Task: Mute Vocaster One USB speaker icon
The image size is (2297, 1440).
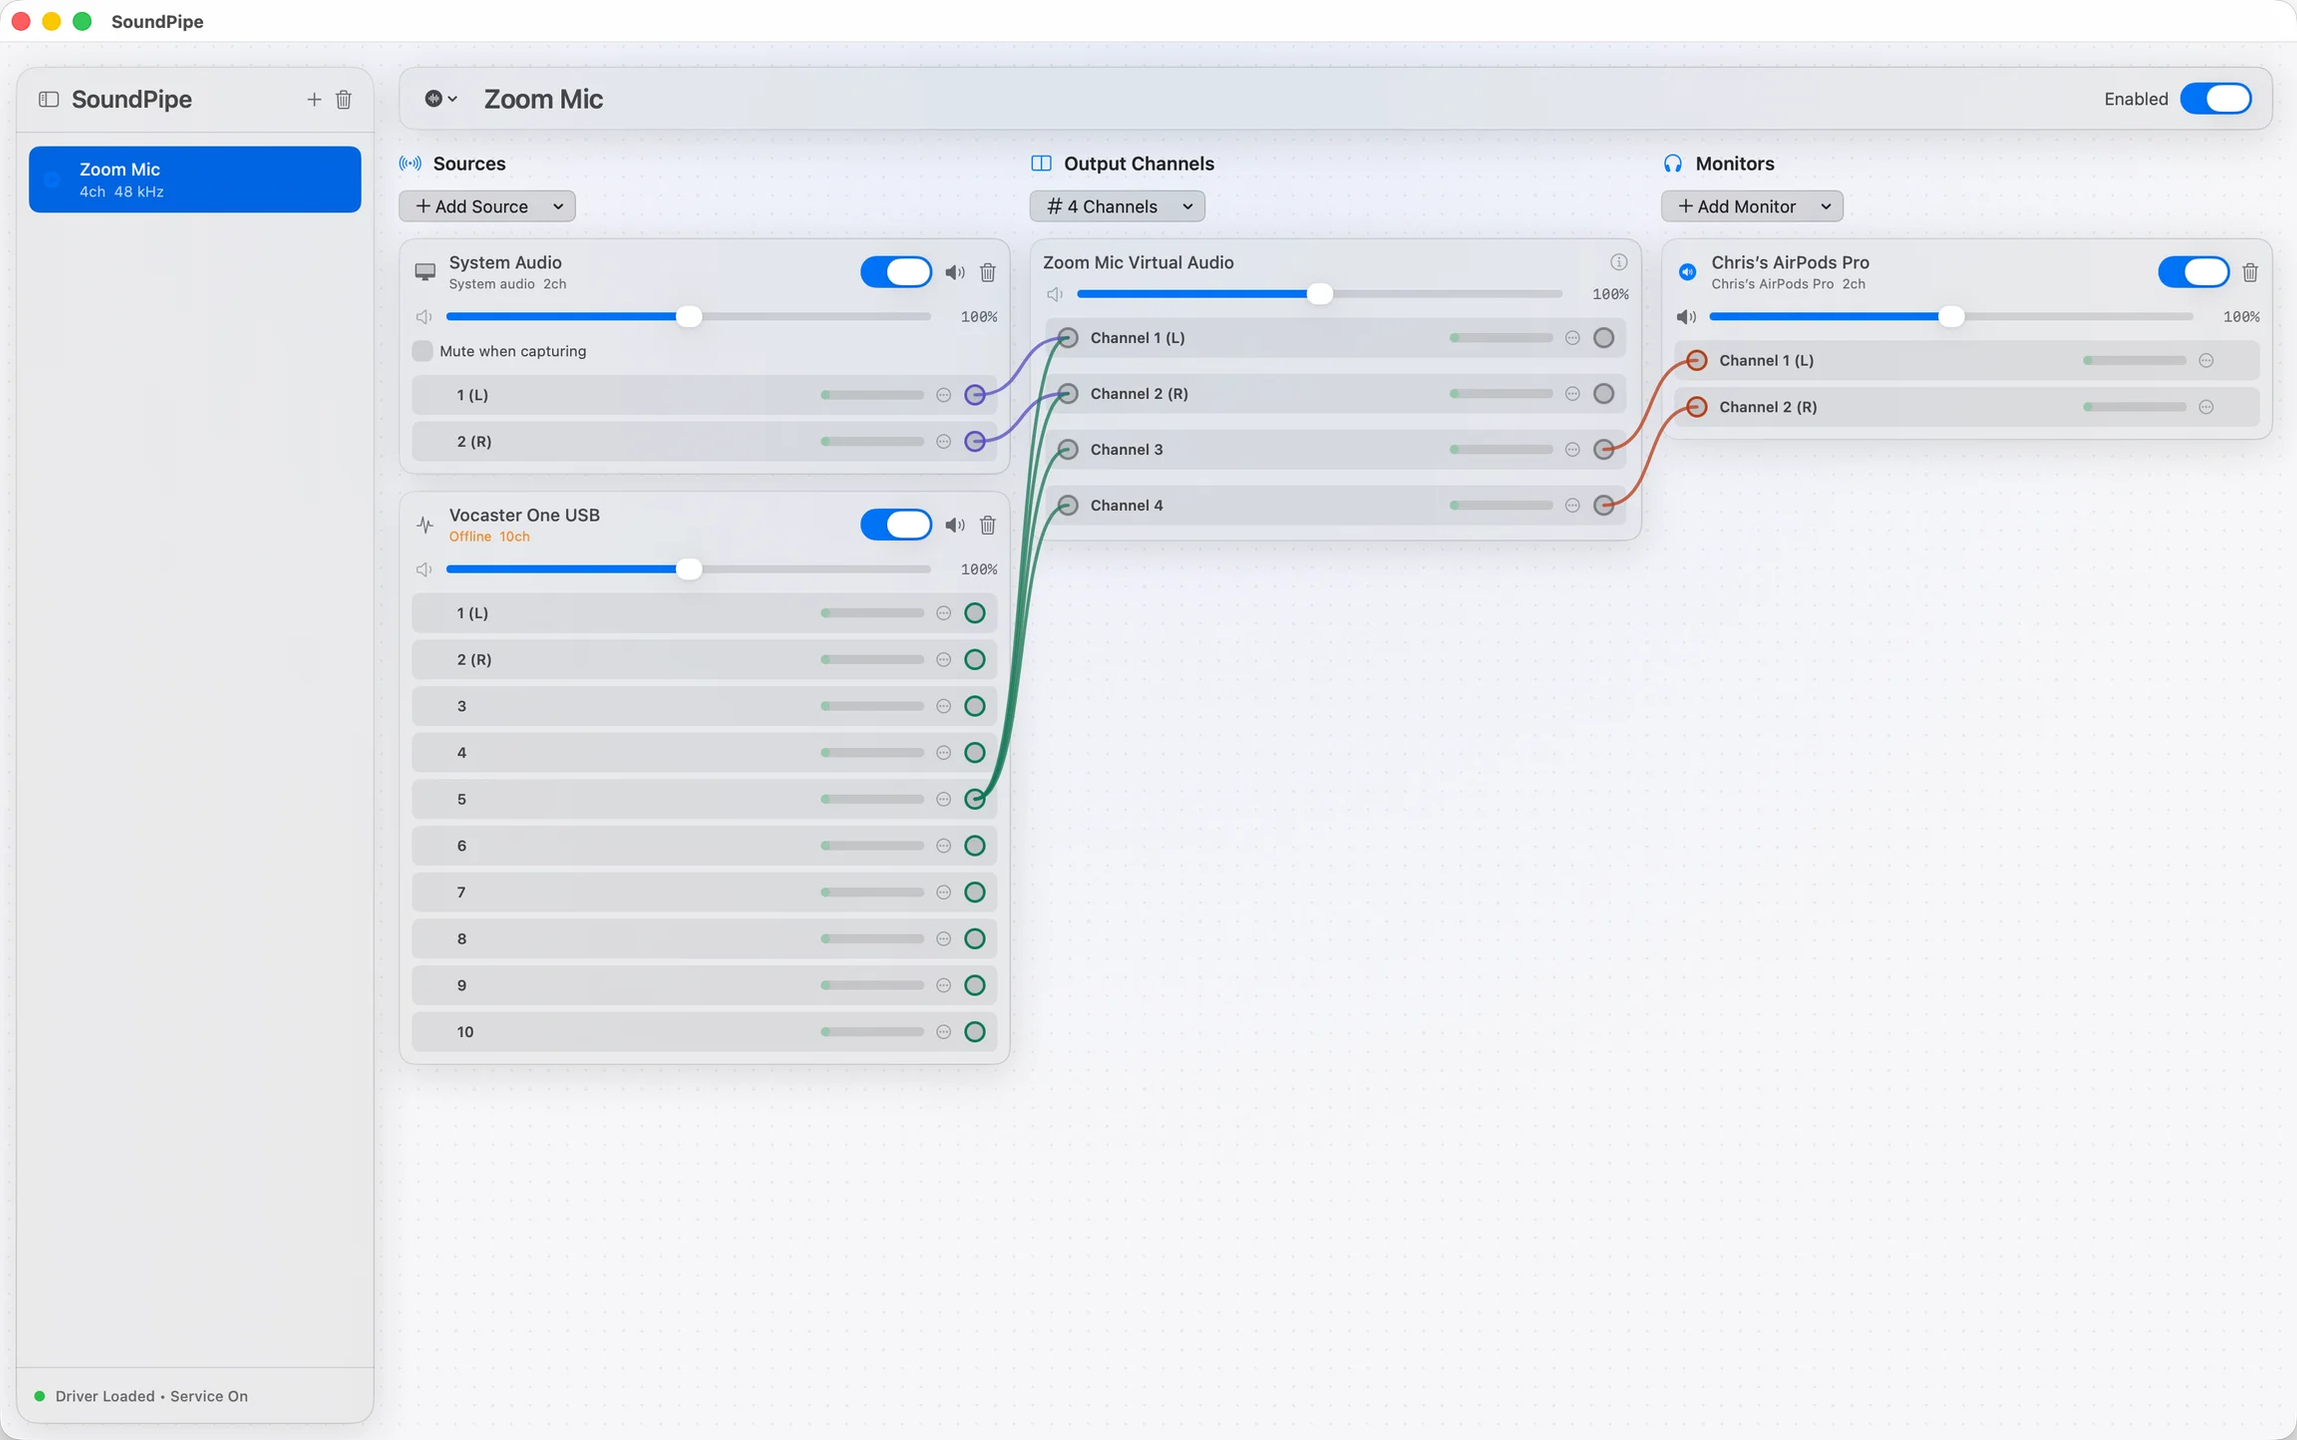Action: point(955,525)
